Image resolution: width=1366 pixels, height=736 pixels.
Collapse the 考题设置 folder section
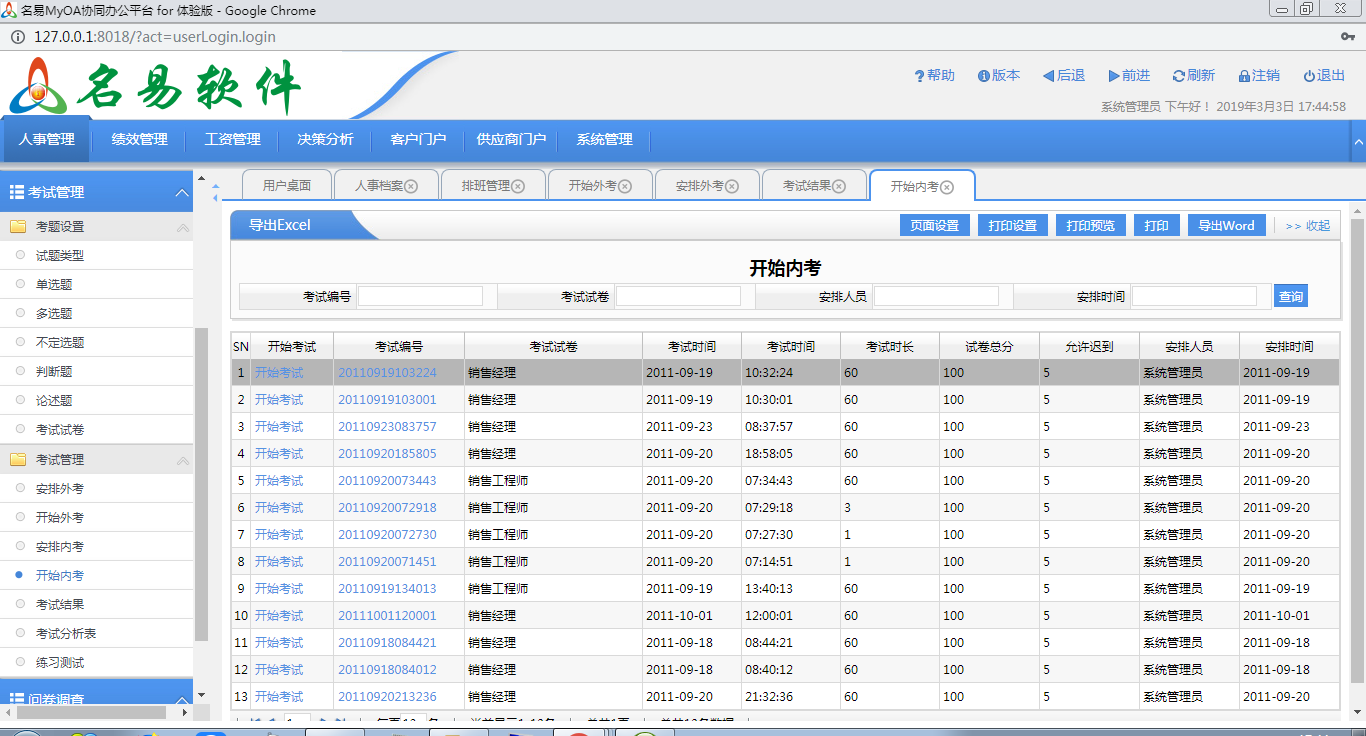[x=182, y=228]
